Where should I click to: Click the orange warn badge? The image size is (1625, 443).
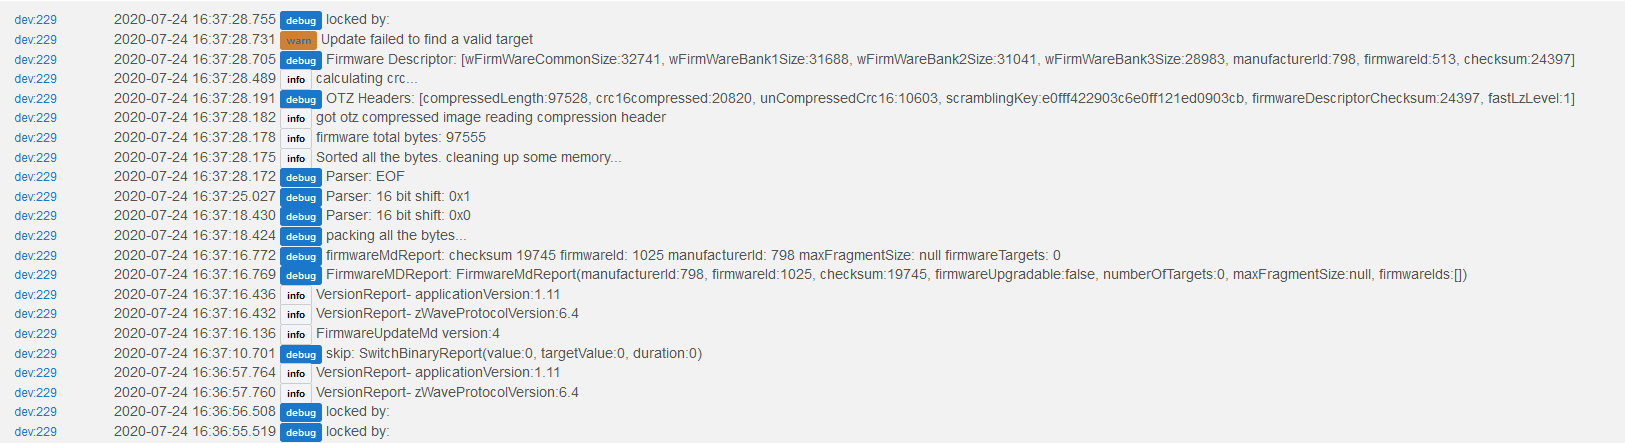pyautogui.click(x=298, y=40)
